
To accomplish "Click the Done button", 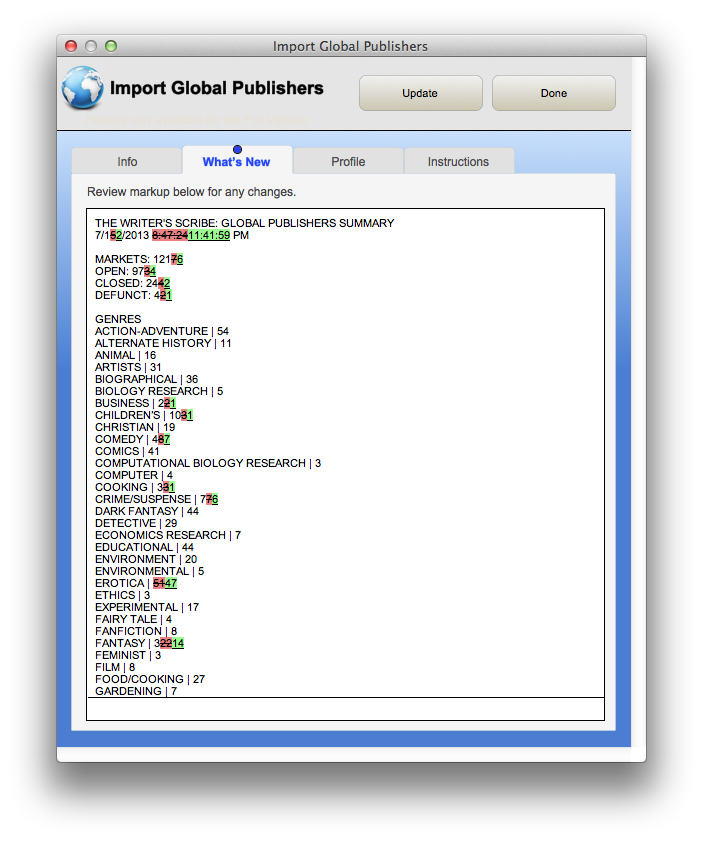I will [553, 93].
